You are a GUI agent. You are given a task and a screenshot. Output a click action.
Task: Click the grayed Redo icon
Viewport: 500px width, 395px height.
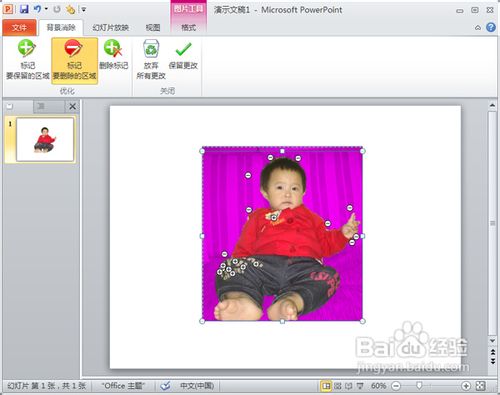pyautogui.click(x=57, y=9)
